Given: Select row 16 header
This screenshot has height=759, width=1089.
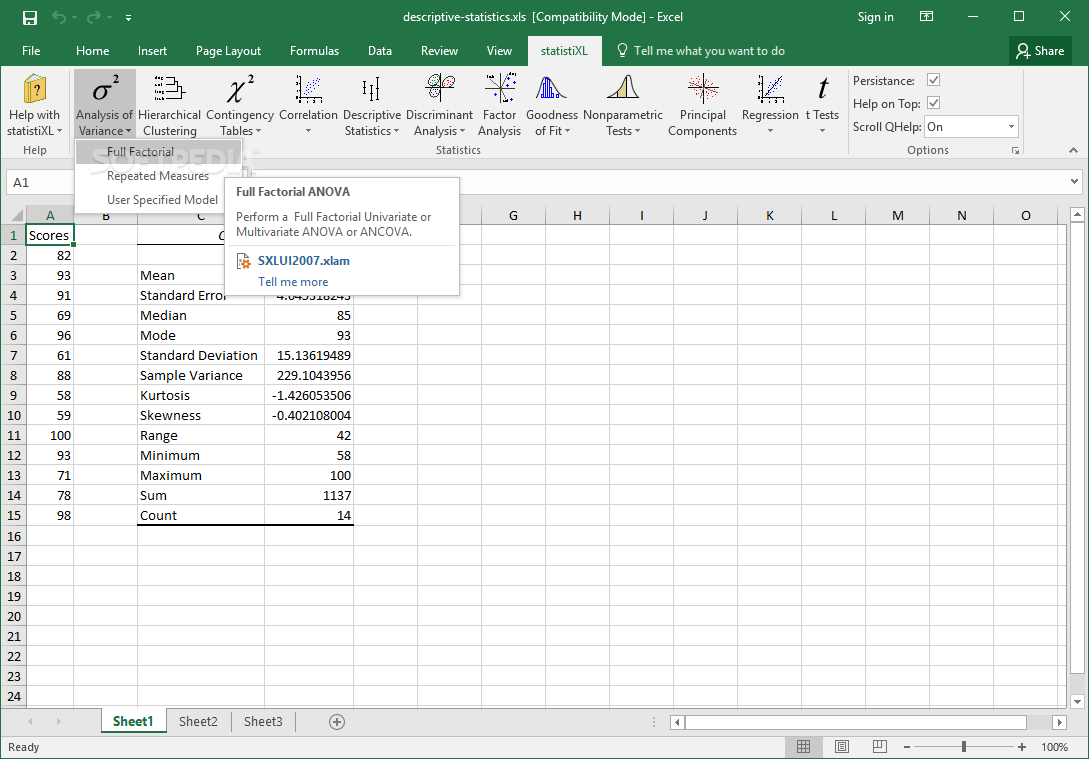Looking at the screenshot, I should (x=13, y=536).
